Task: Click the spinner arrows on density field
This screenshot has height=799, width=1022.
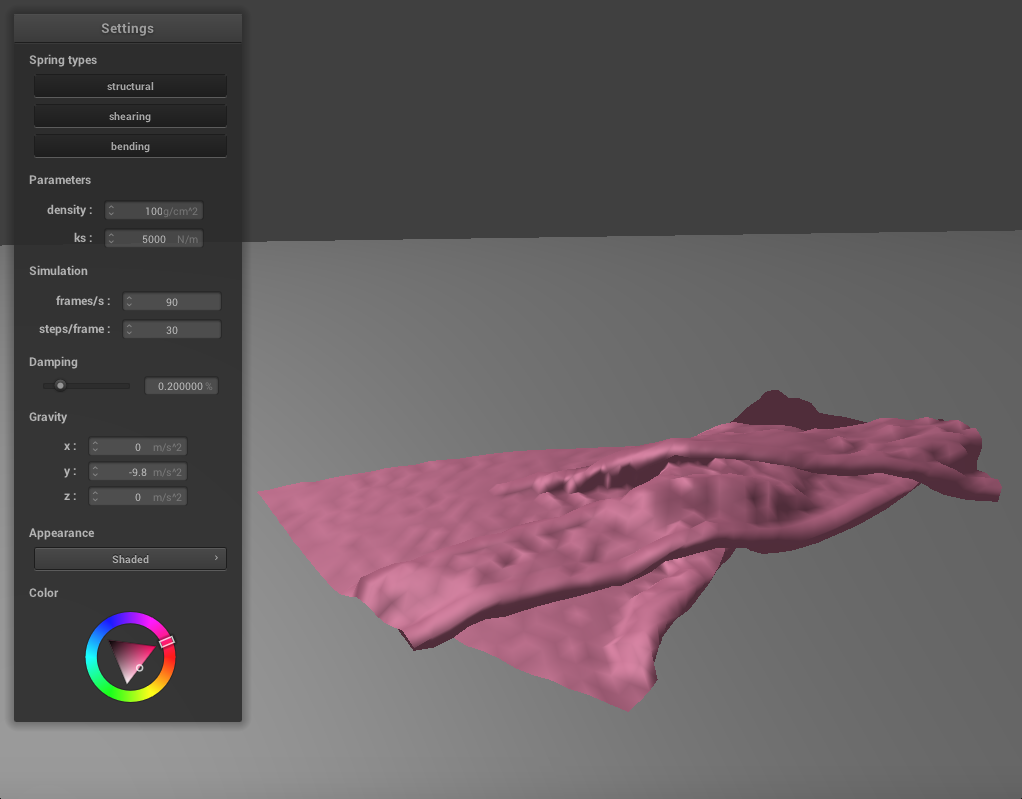Action: [x=112, y=211]
